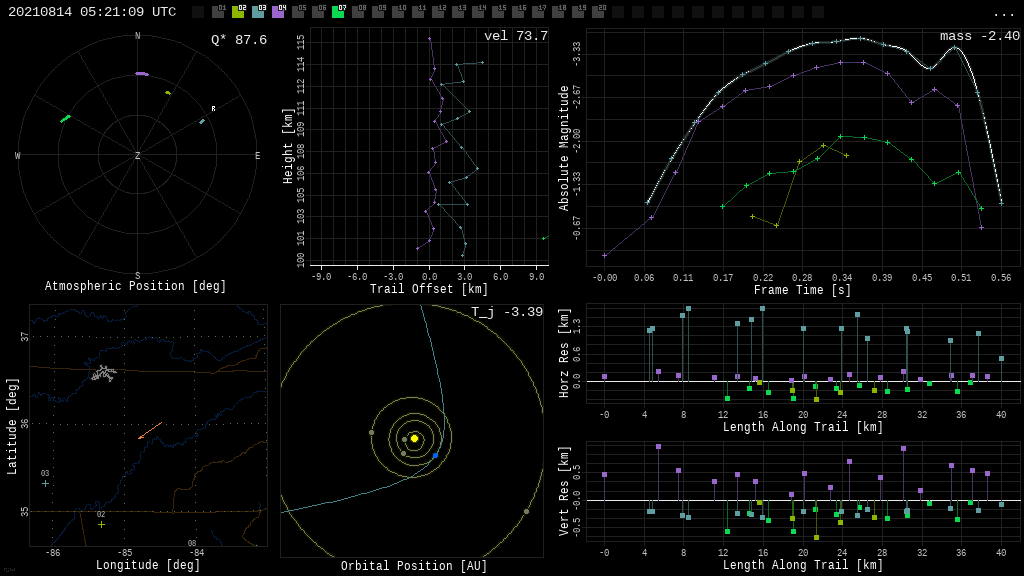The image size is (1024, 576).
Task: Toggle the purple station 04 indicator
Action: click(278, 12)
